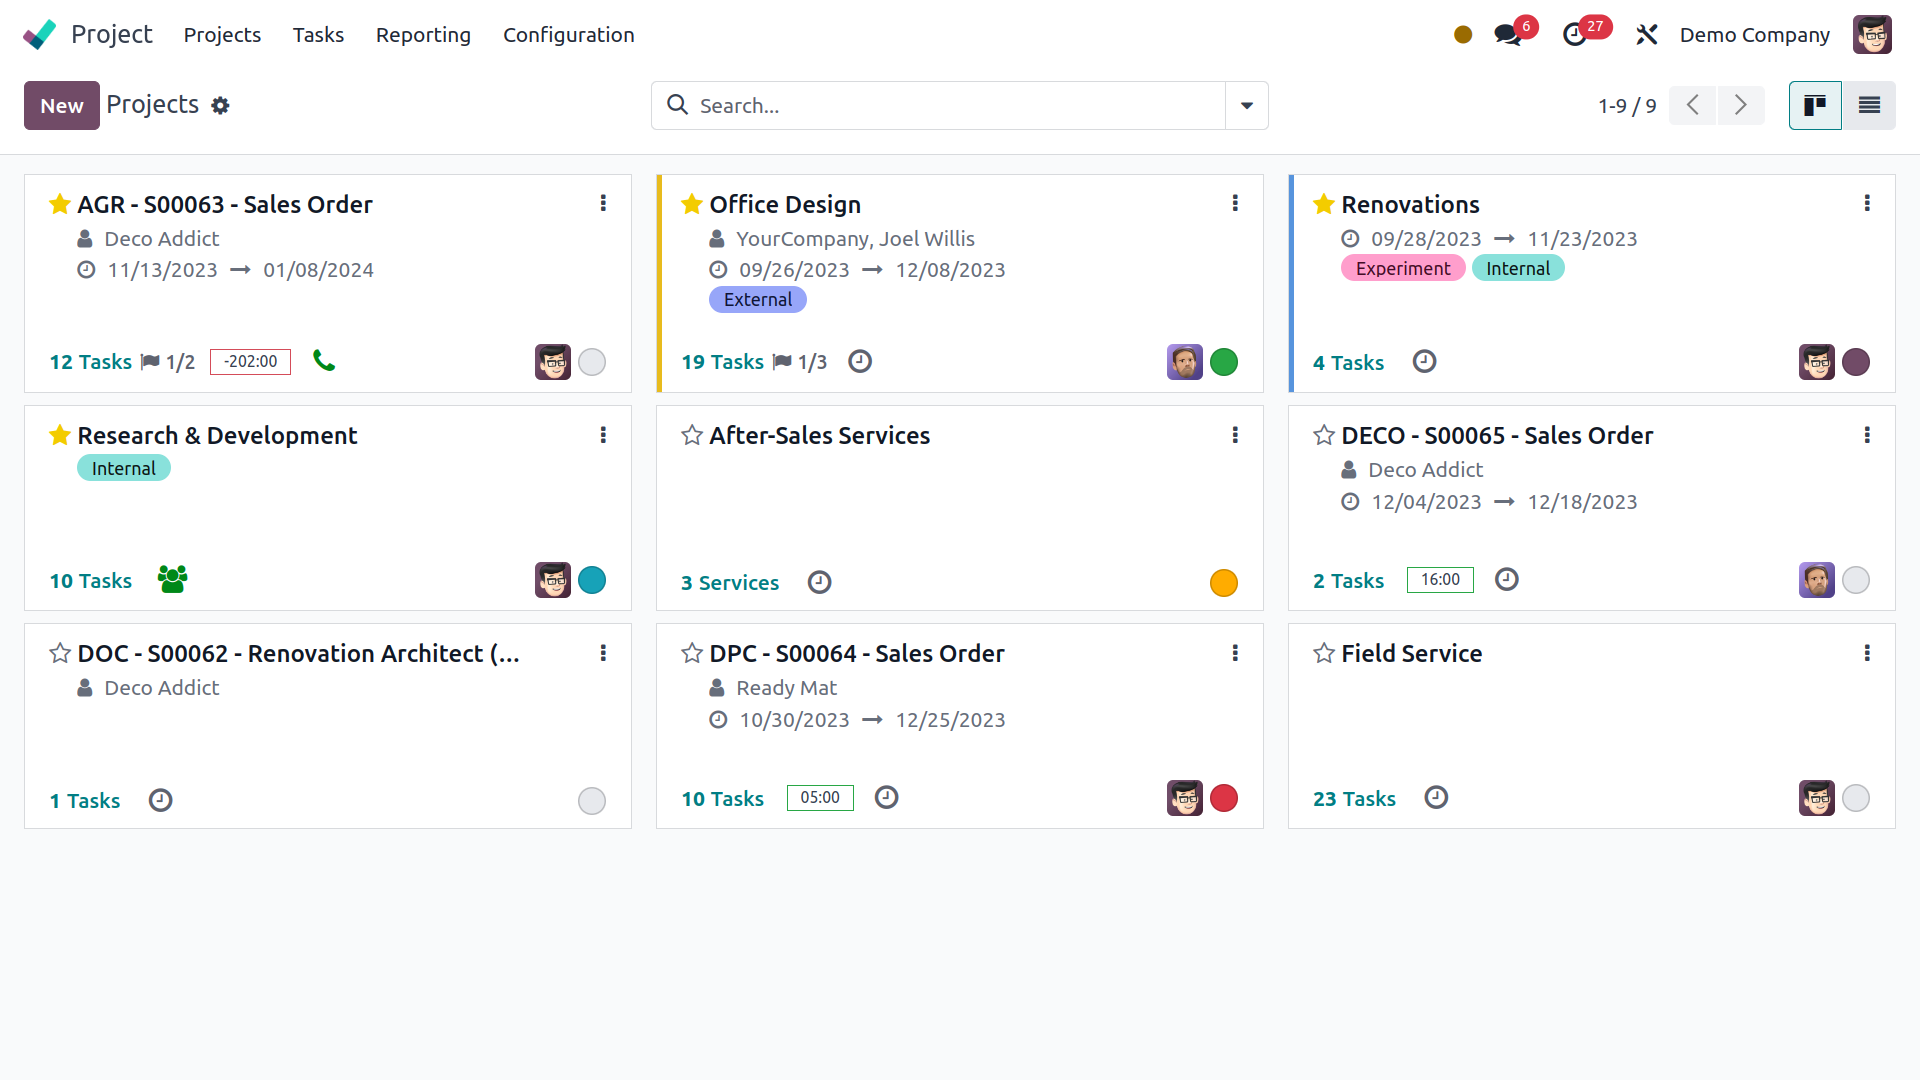Open the Configuration menu

click(568, 35)
